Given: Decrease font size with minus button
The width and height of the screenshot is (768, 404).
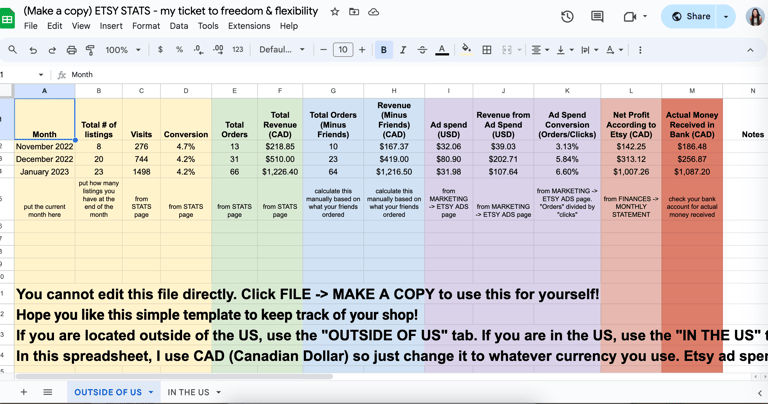Looking at the screenshot, I should coord(323,50).
